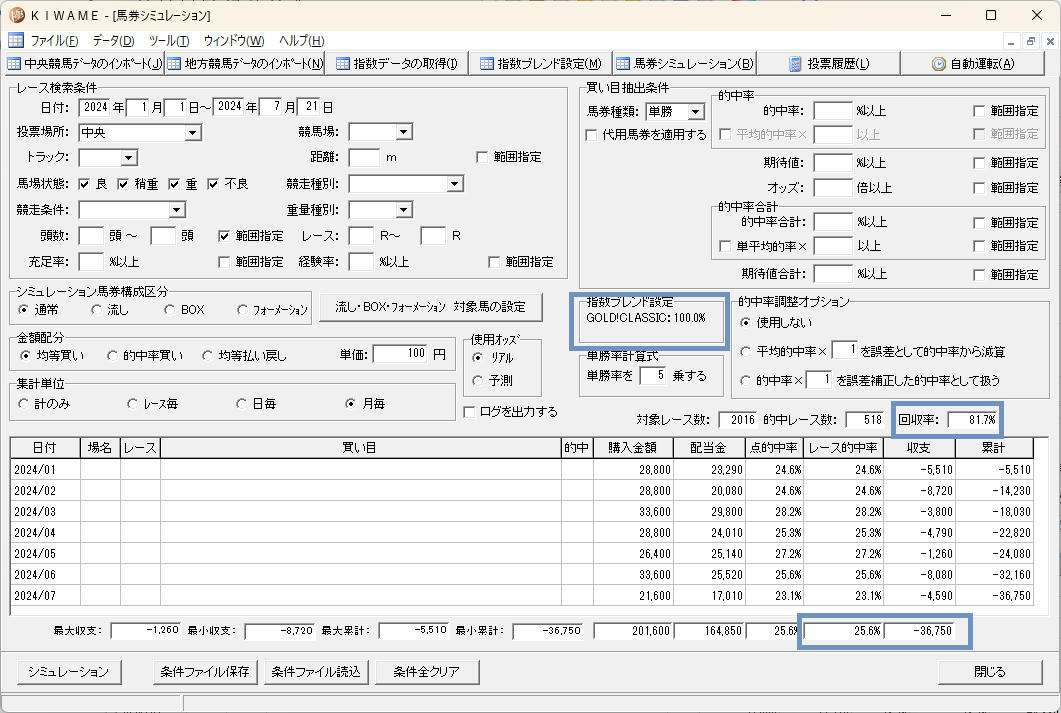Screen dimensions: 1061x713
Task: Open 指数ブレンド設定 toolbar icon
Action: point(487,64)
